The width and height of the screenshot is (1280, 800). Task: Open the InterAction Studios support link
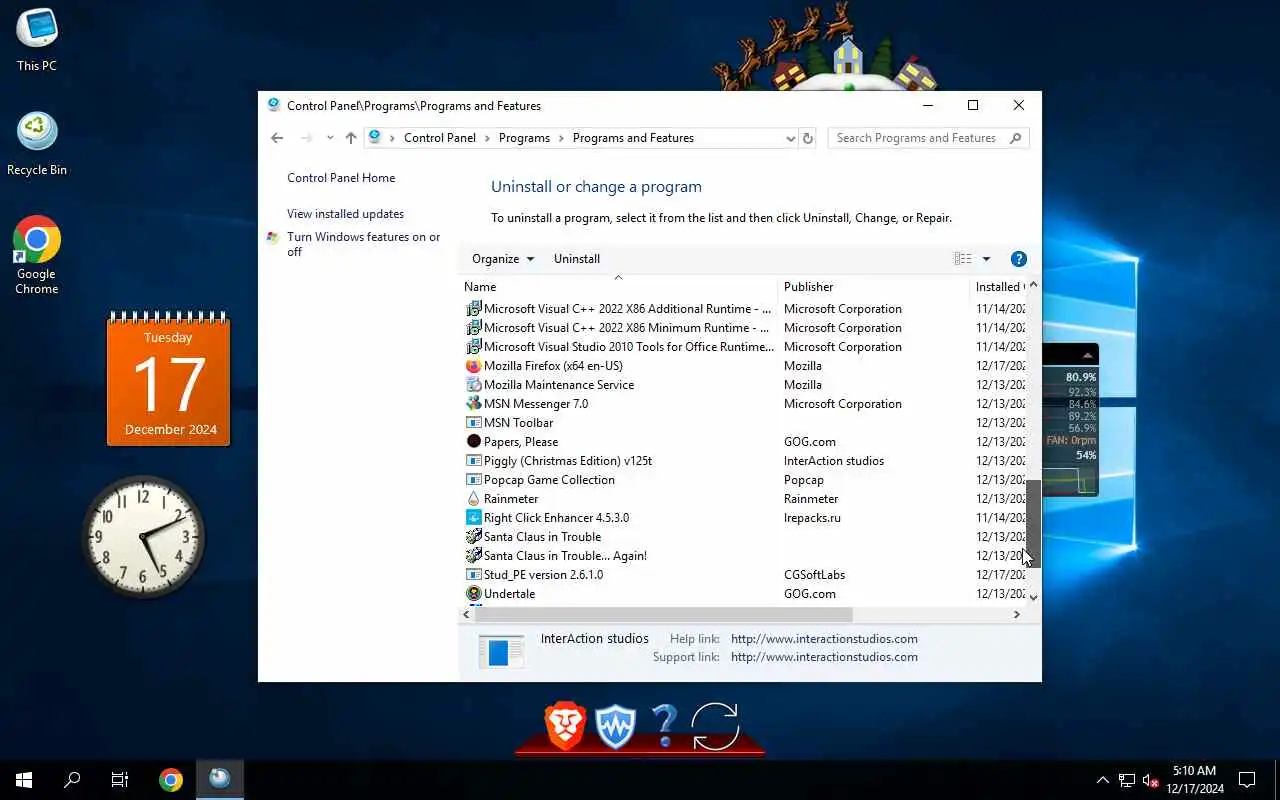(824, 657)
